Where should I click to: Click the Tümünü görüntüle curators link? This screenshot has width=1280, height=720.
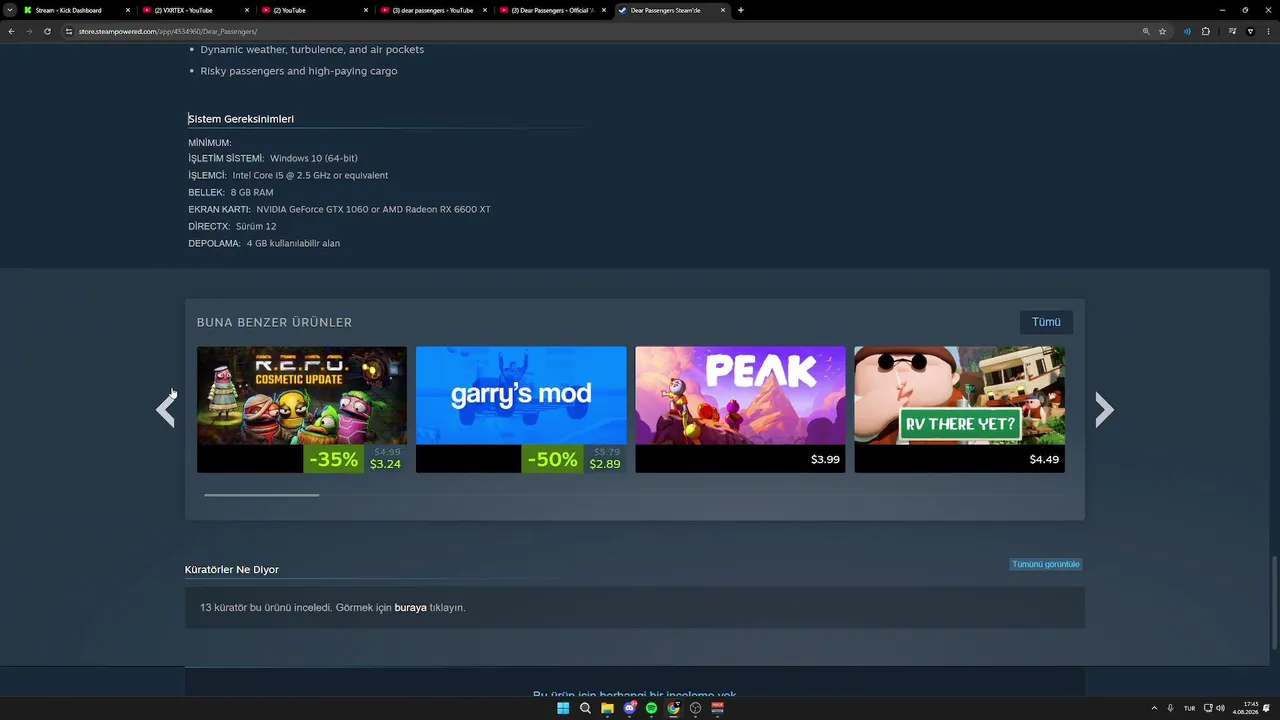[1046, 564]
